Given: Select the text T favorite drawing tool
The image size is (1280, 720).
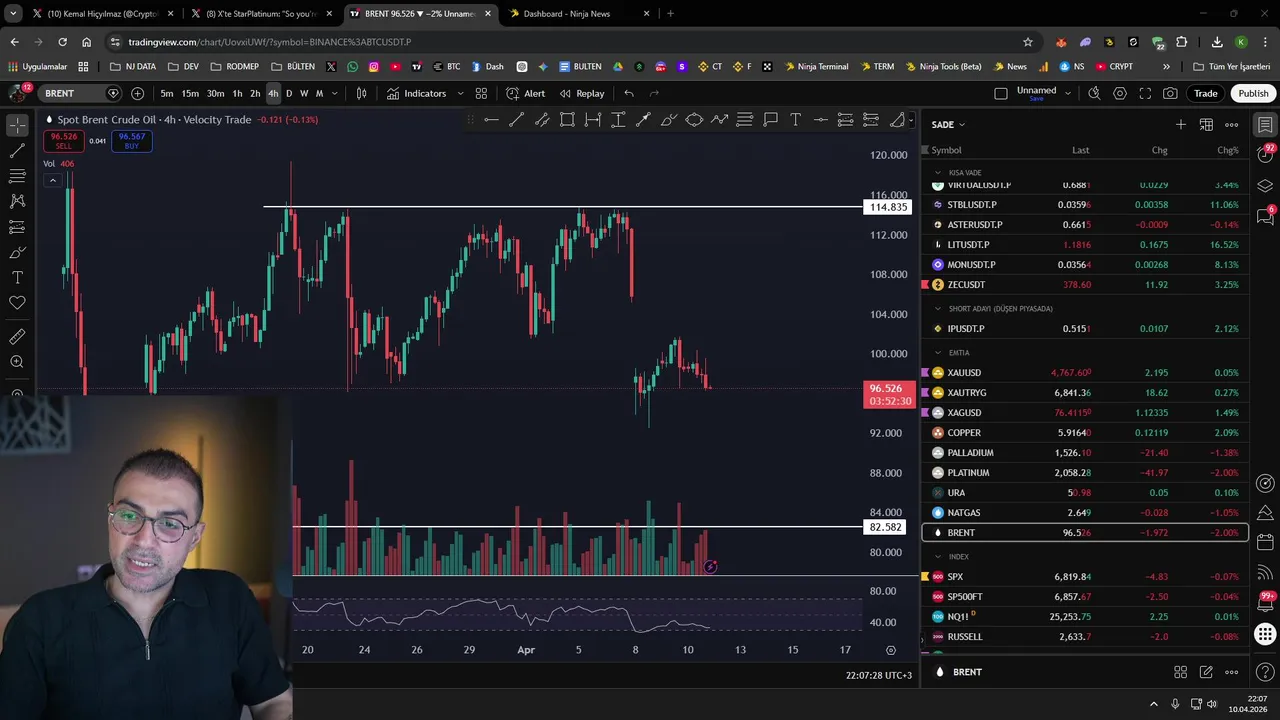Looking at the screenshot, I should pyautogui.click(x=795, y=120).
